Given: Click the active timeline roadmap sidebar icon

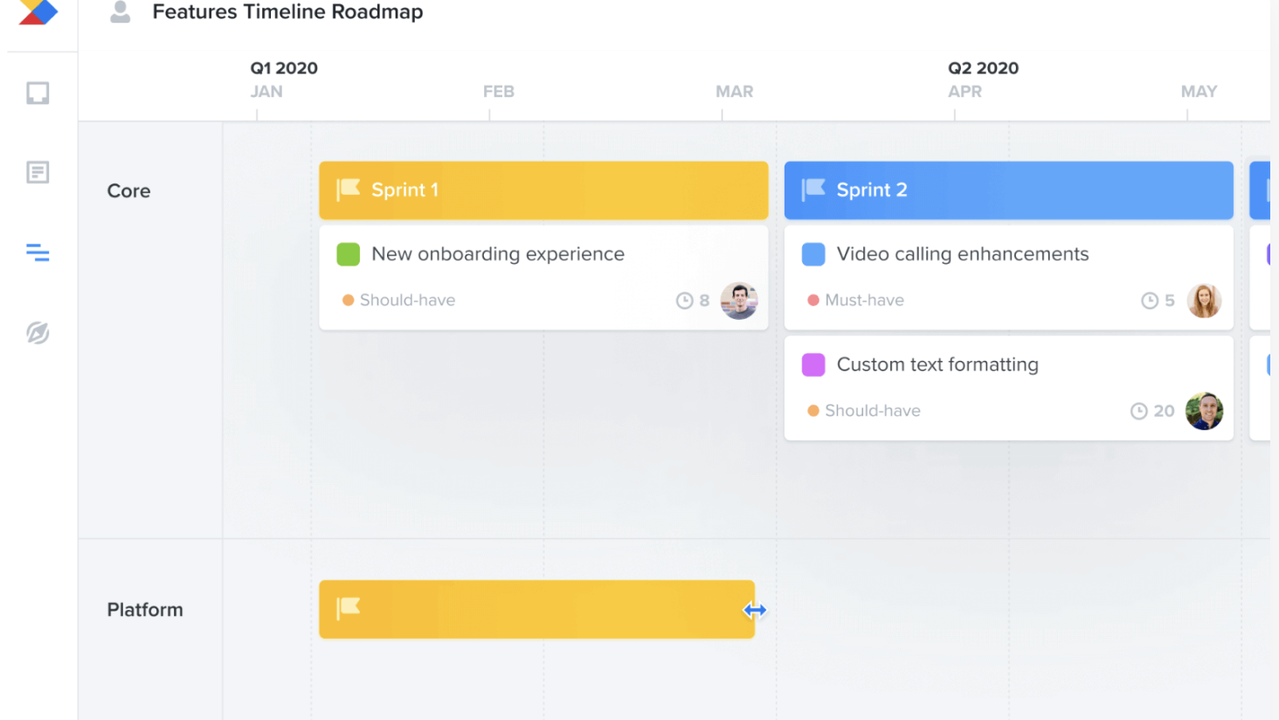Looking at the screenshot, I should tap(37, 253).
